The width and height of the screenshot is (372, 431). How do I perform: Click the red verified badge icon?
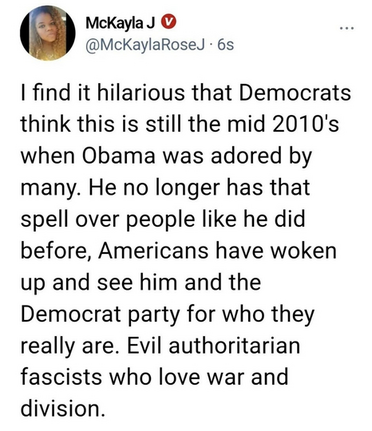[x=168, y=23]
